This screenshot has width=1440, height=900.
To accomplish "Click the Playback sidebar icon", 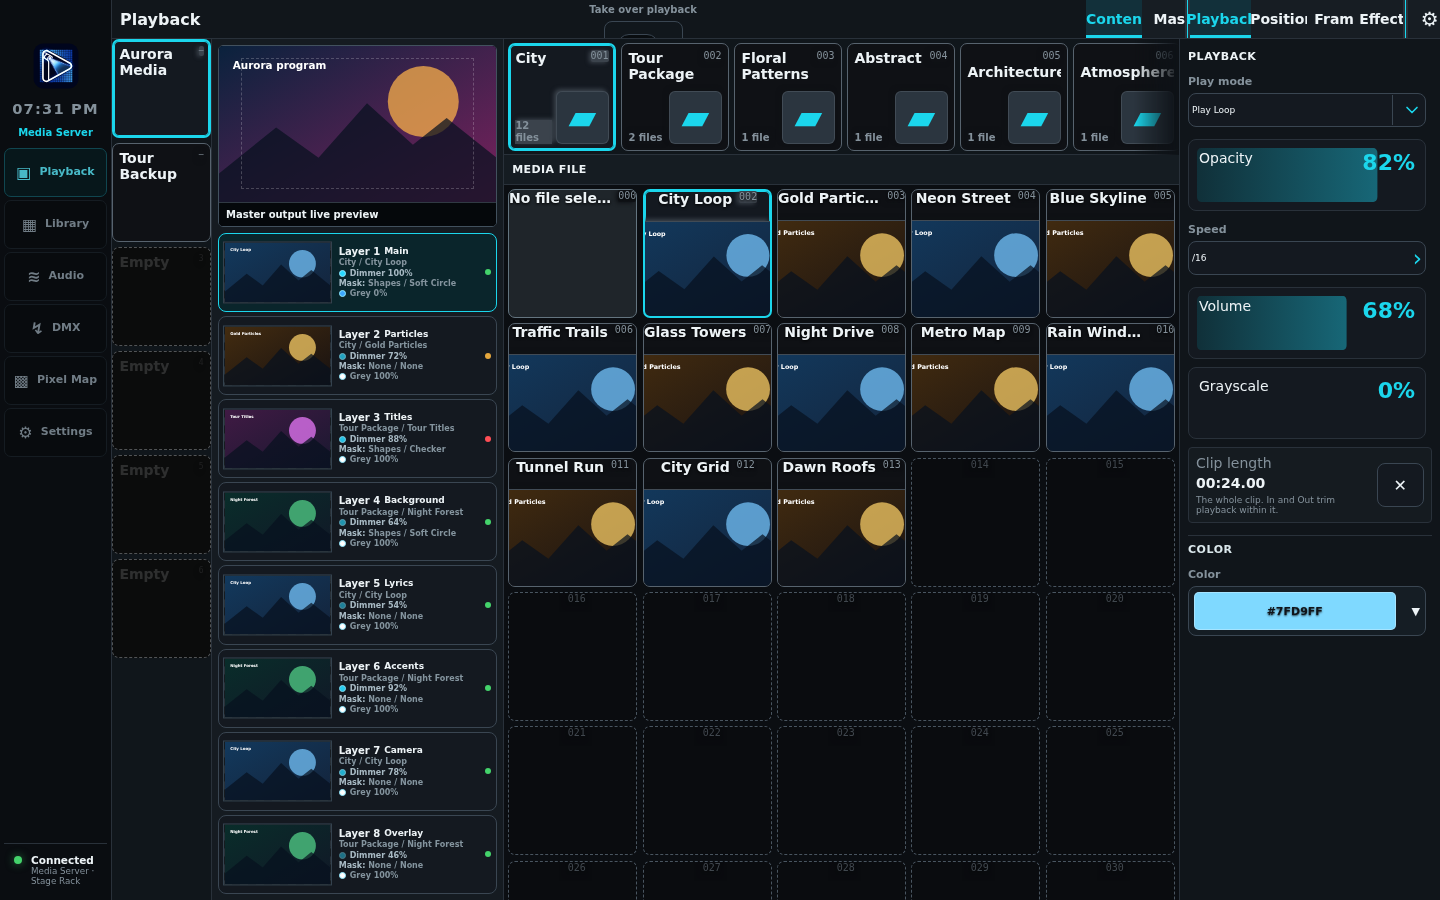I will (24, 173).
